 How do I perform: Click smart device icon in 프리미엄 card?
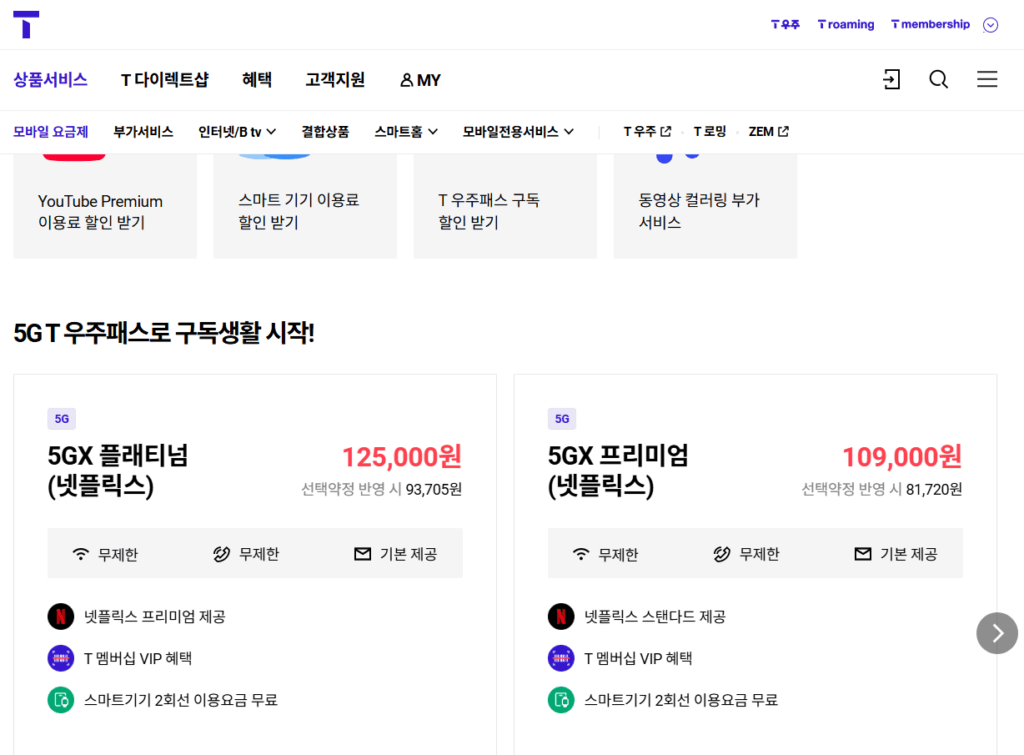point(561,700)
